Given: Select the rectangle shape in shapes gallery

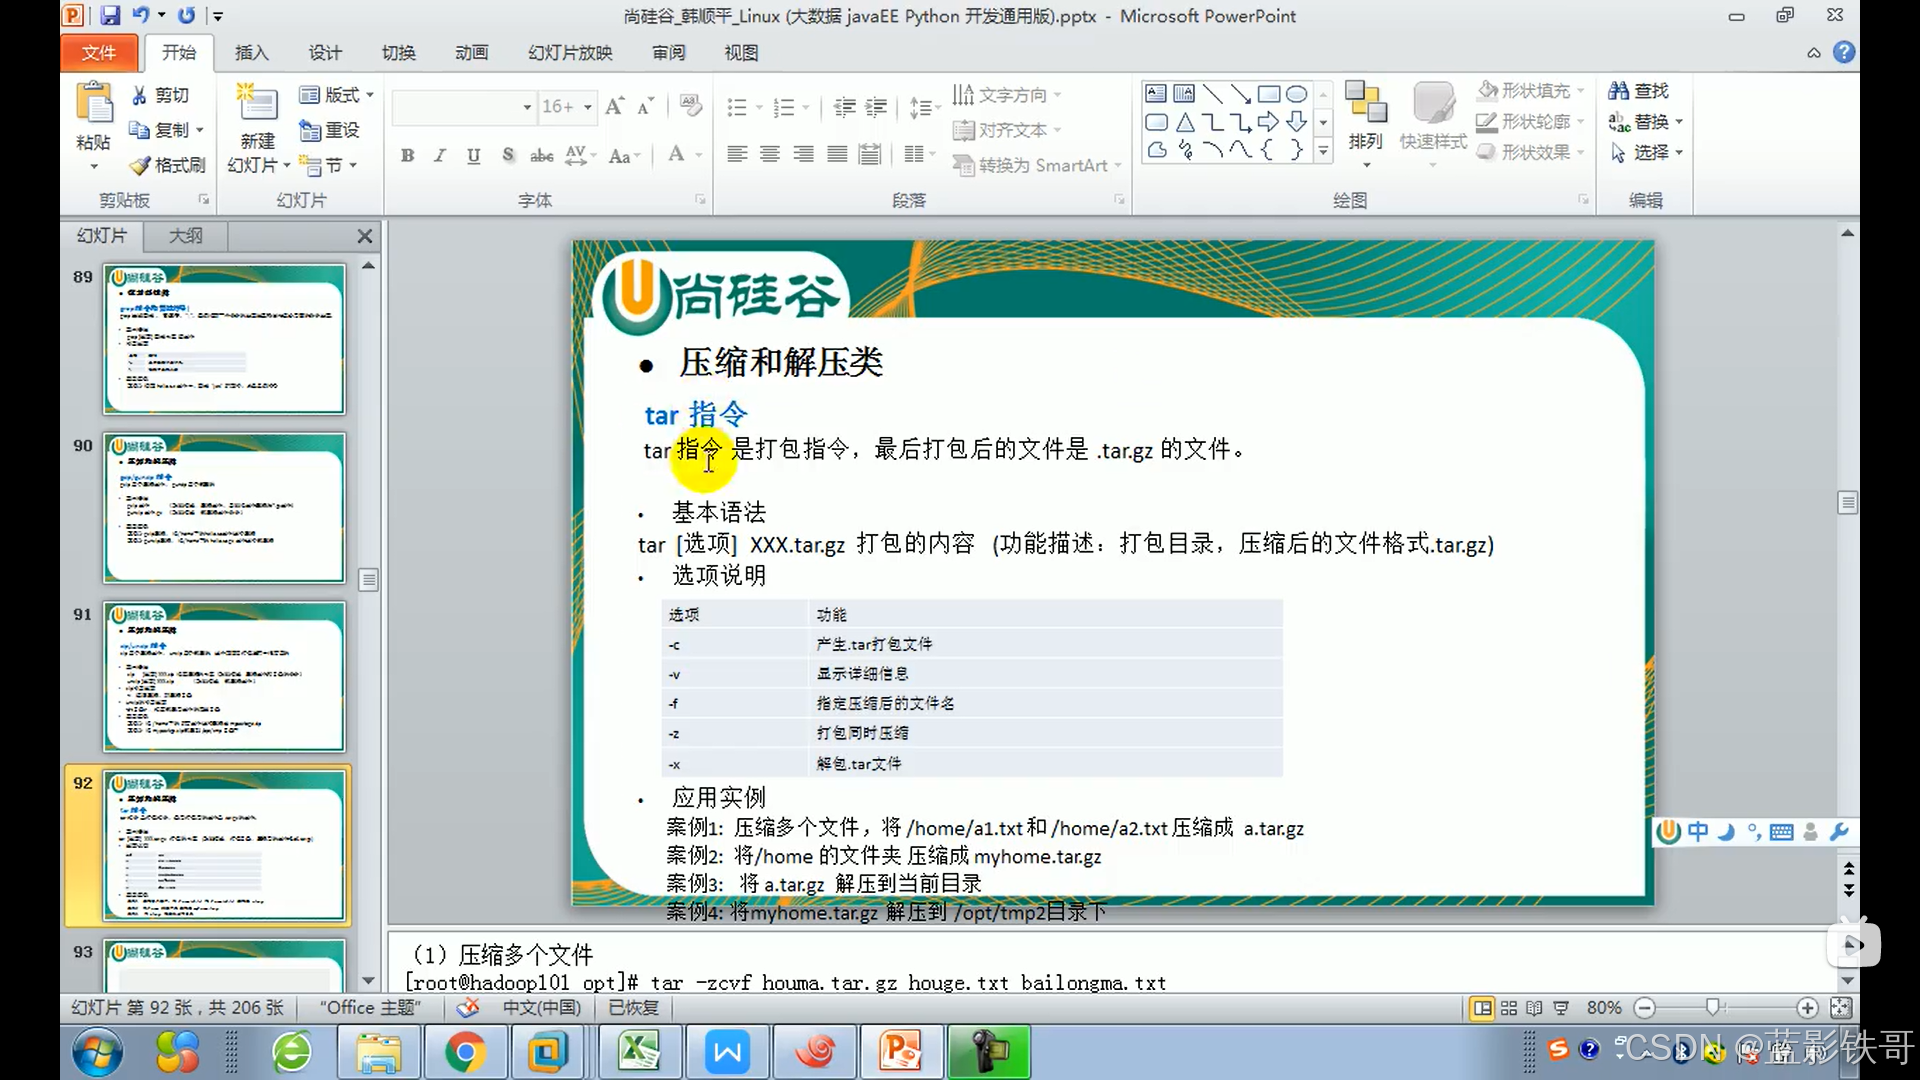Looking at the screenshot, I should coord(1268,94).
